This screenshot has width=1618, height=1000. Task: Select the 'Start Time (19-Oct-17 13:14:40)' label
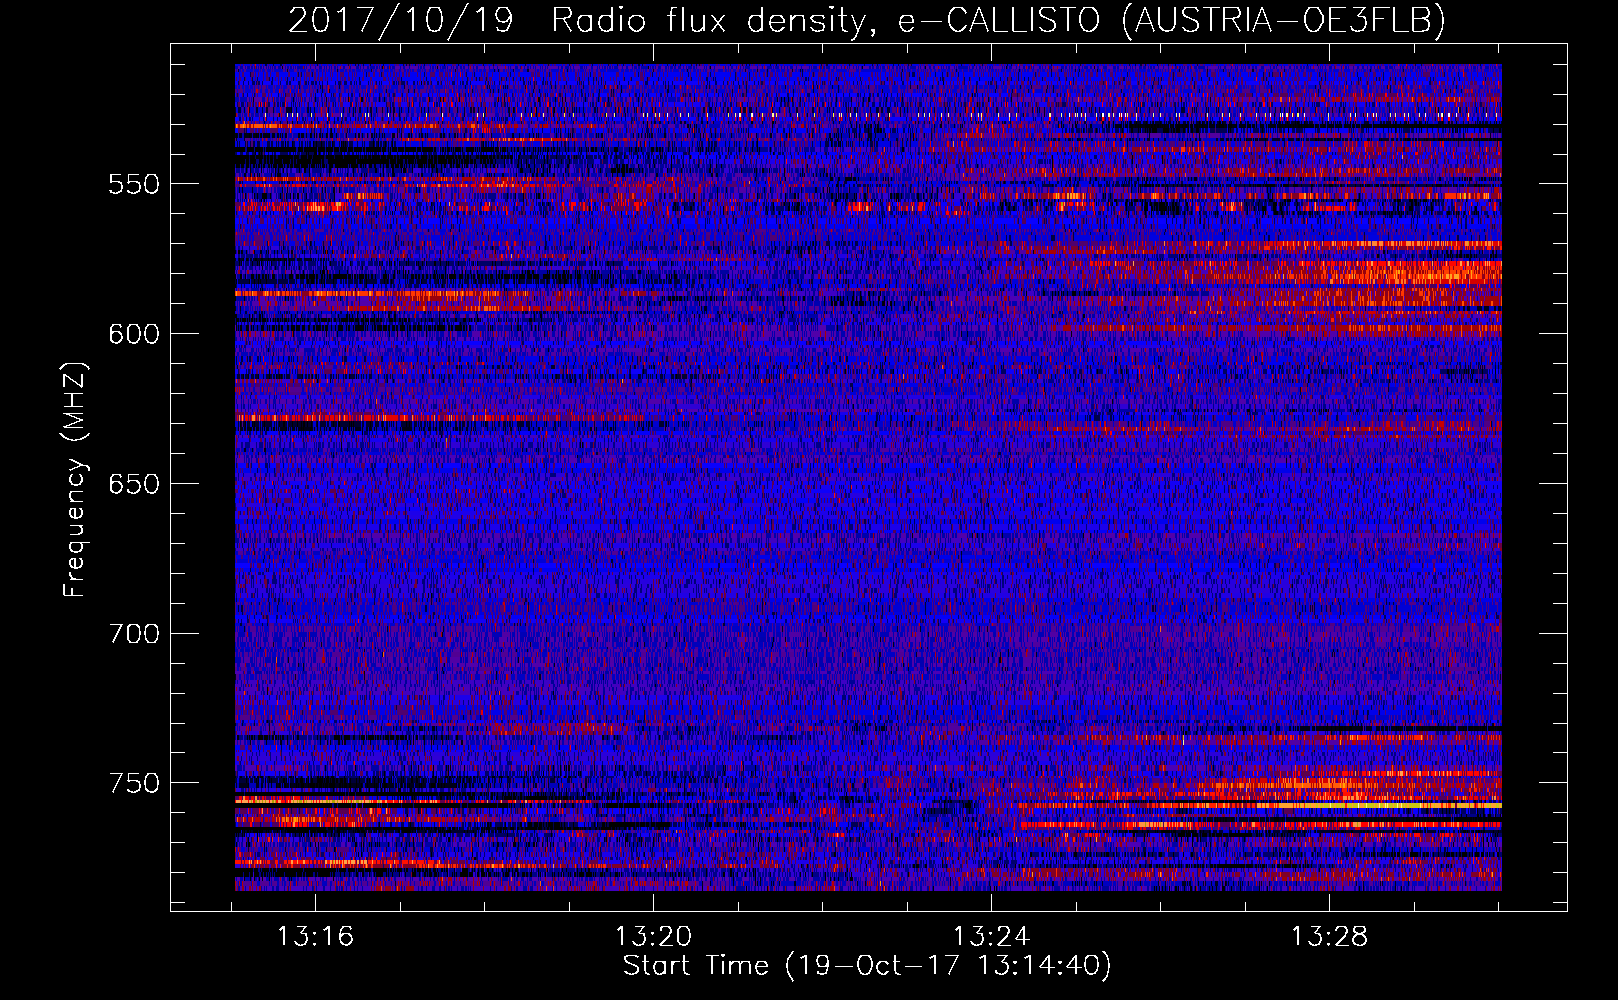(867, 966)
